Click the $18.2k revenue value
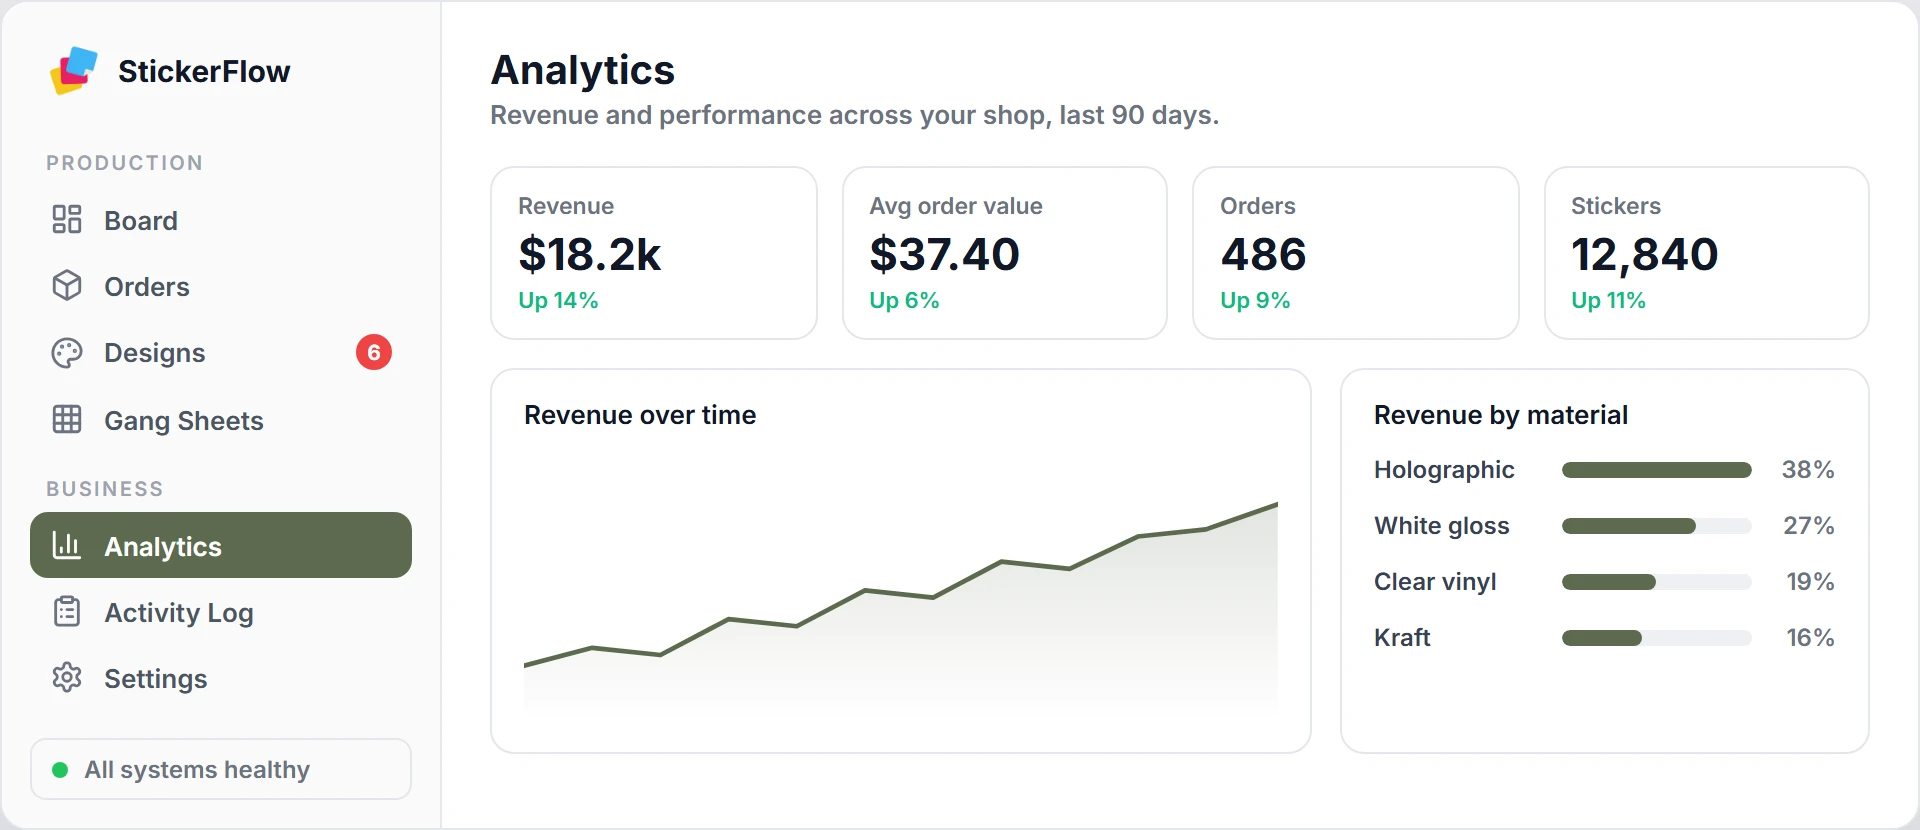 [x=589, y=254]
